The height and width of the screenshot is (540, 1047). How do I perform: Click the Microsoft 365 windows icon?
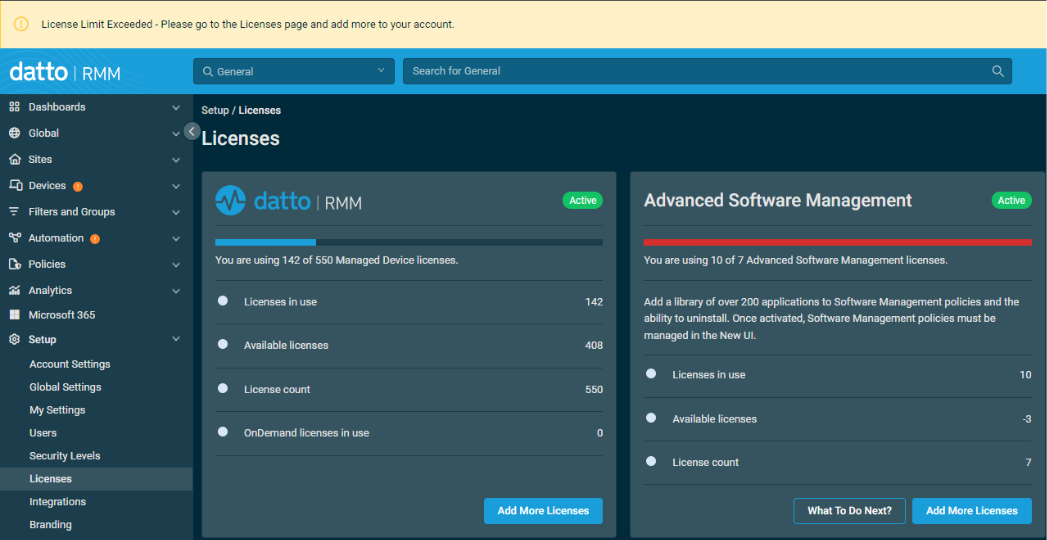point(14,315)
